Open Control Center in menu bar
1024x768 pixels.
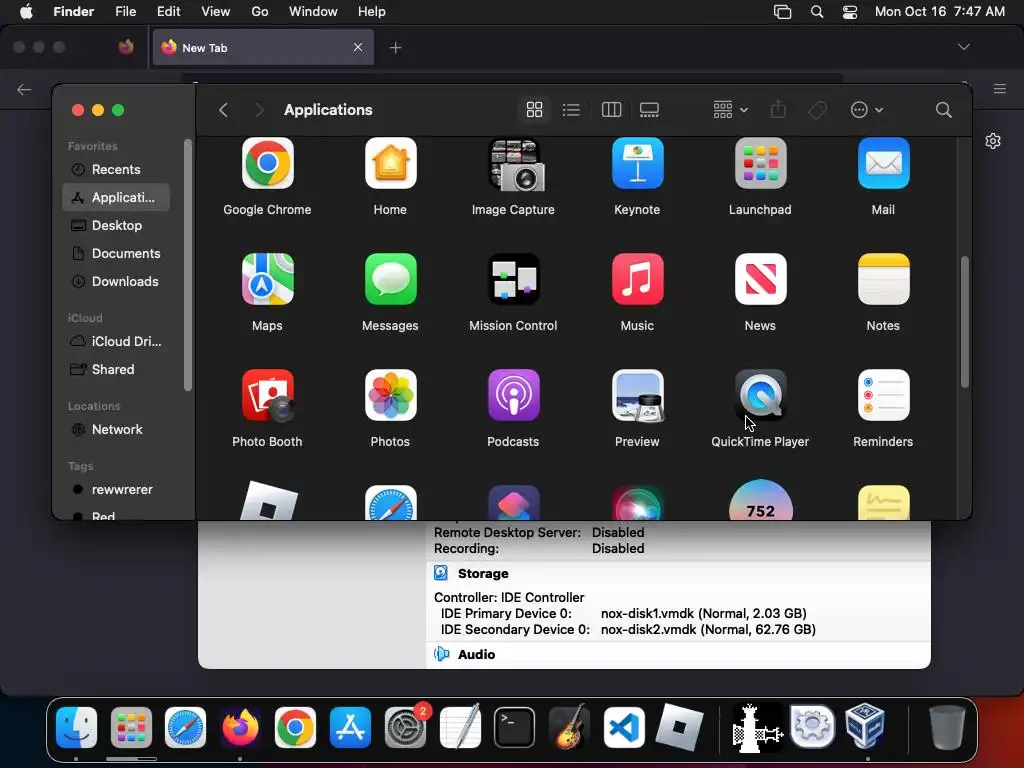[850, 12]
